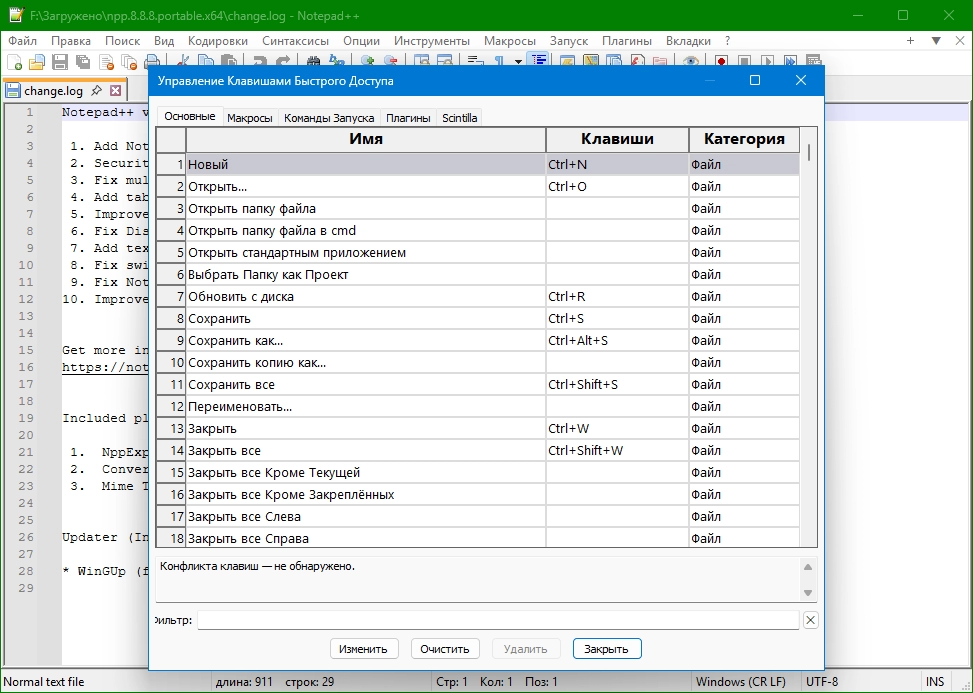Click the Save All toolbar icon
Viewport: 973px width, 693px height.
coord(83,62)
